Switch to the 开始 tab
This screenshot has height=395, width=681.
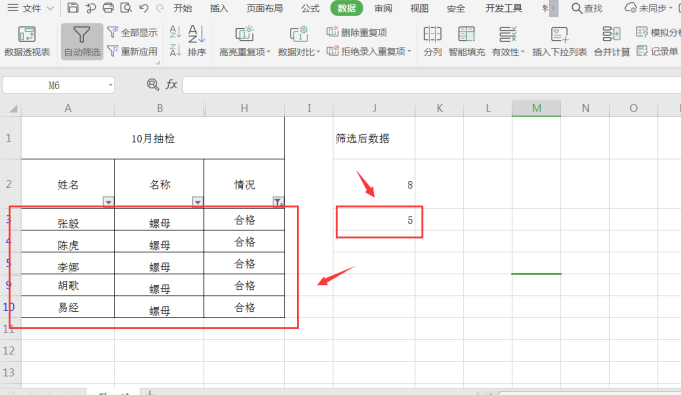[x=183, y=8]
